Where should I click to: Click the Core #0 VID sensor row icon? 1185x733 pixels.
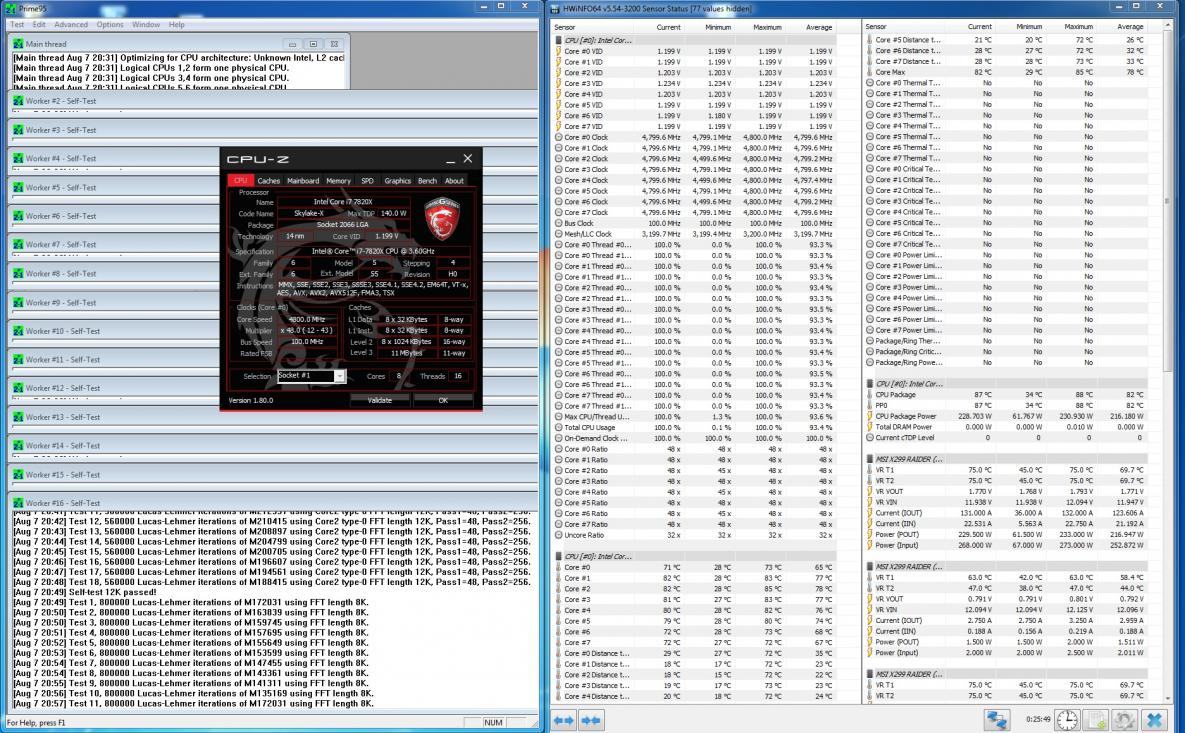[x=558, y=51]
